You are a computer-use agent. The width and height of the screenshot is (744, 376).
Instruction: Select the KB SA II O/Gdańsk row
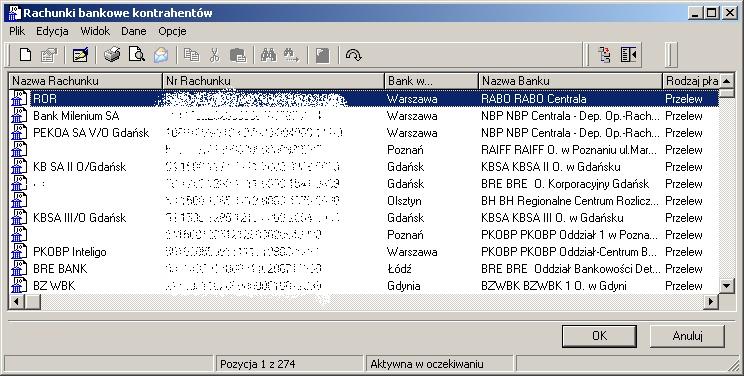click(x=364, y=167)
